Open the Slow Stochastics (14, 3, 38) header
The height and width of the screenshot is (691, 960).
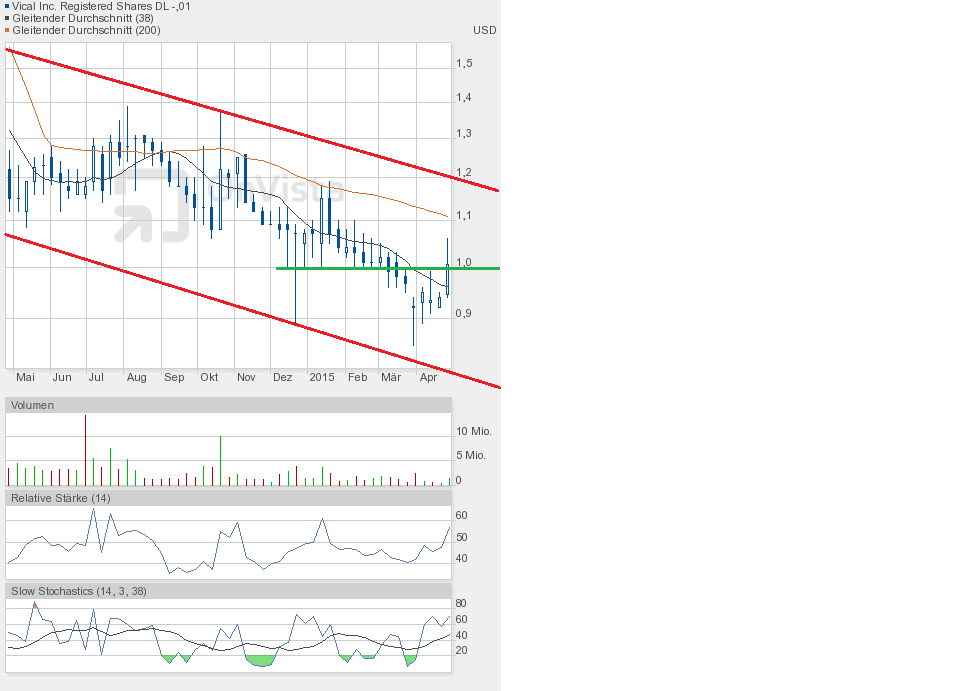(79, 591)
